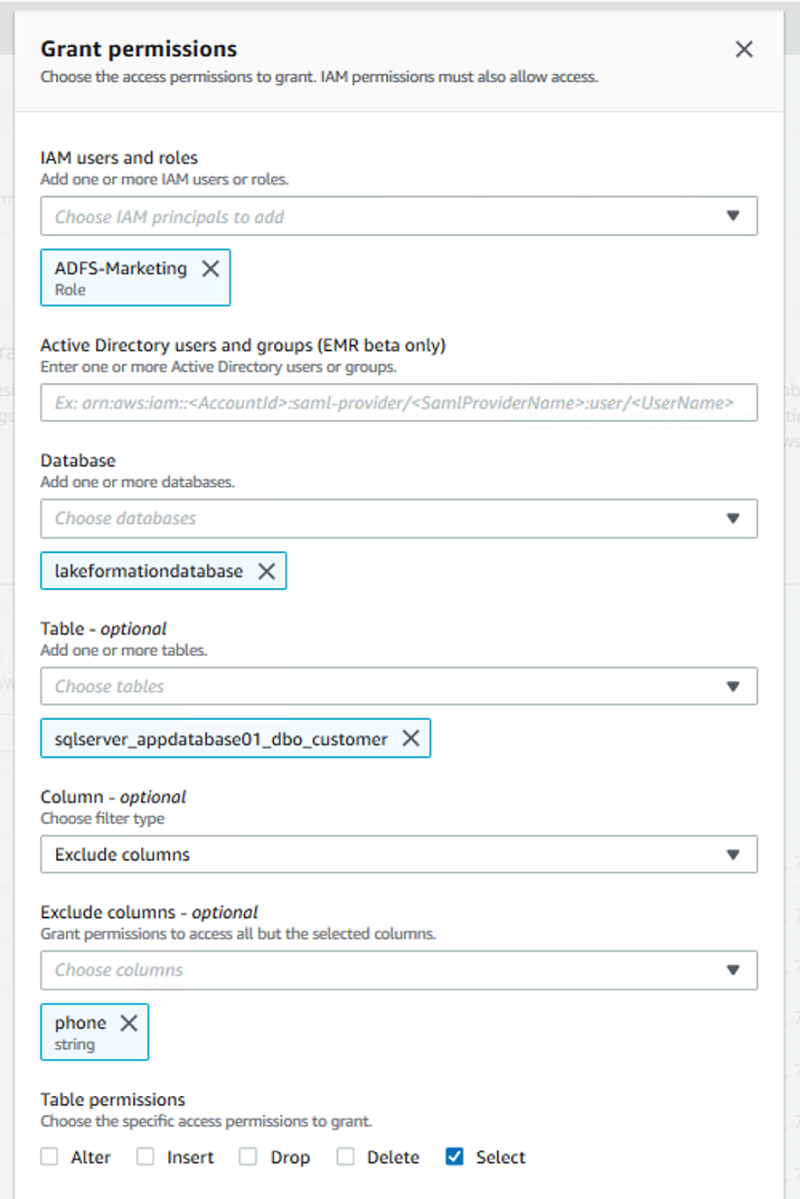Click the lakeformationdatabase tag
Screen dimensions: 800x1199
[148, 571]
